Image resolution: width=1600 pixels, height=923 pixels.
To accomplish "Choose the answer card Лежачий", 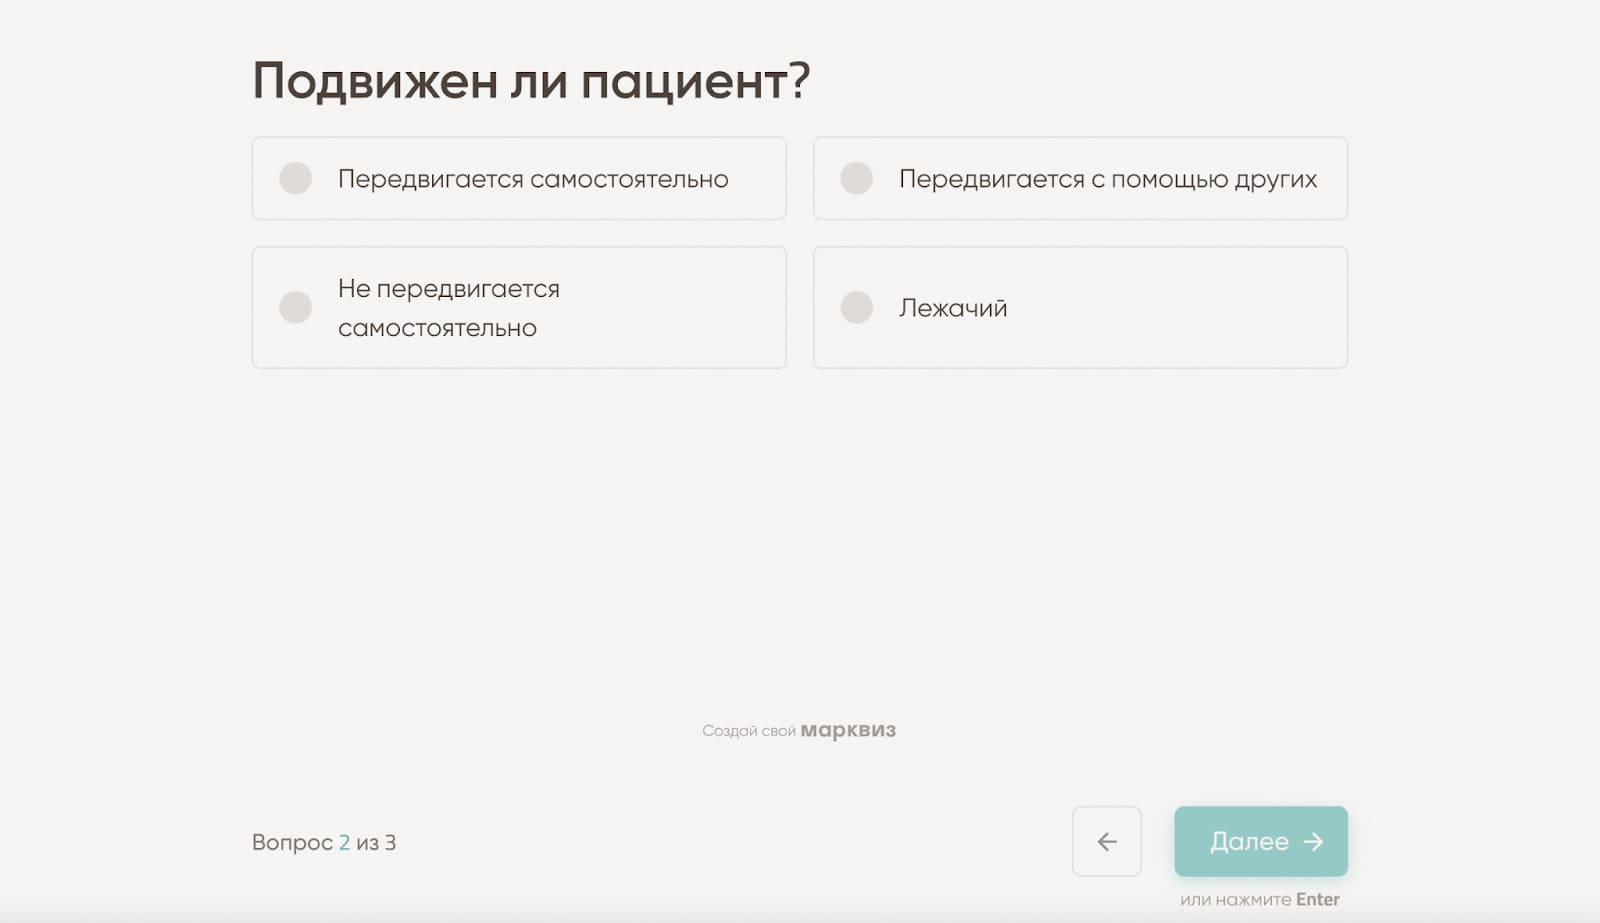I will [1080, 307].
